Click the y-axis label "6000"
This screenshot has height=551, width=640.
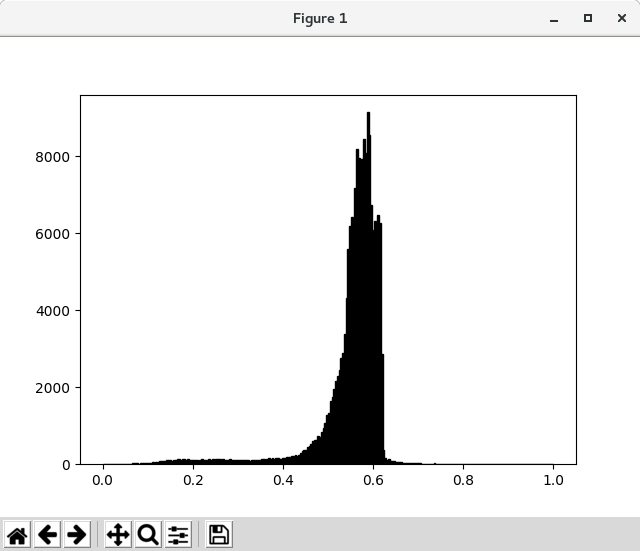(x=53, y=234)
